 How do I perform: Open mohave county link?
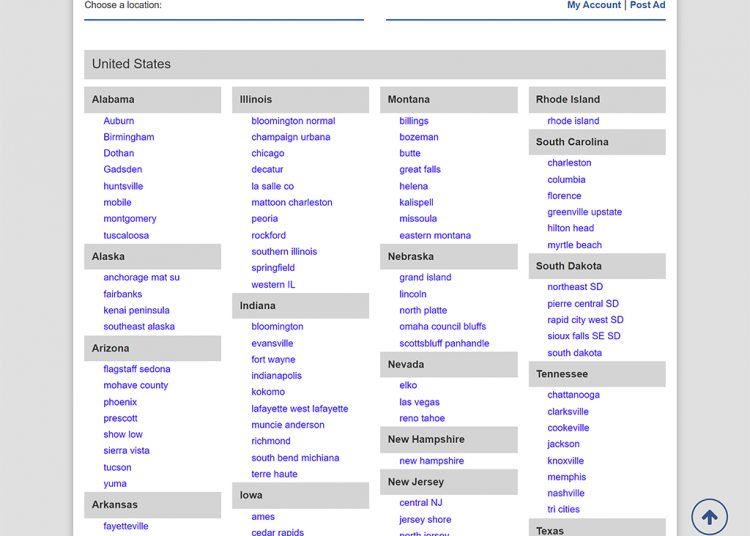[135, 386]
